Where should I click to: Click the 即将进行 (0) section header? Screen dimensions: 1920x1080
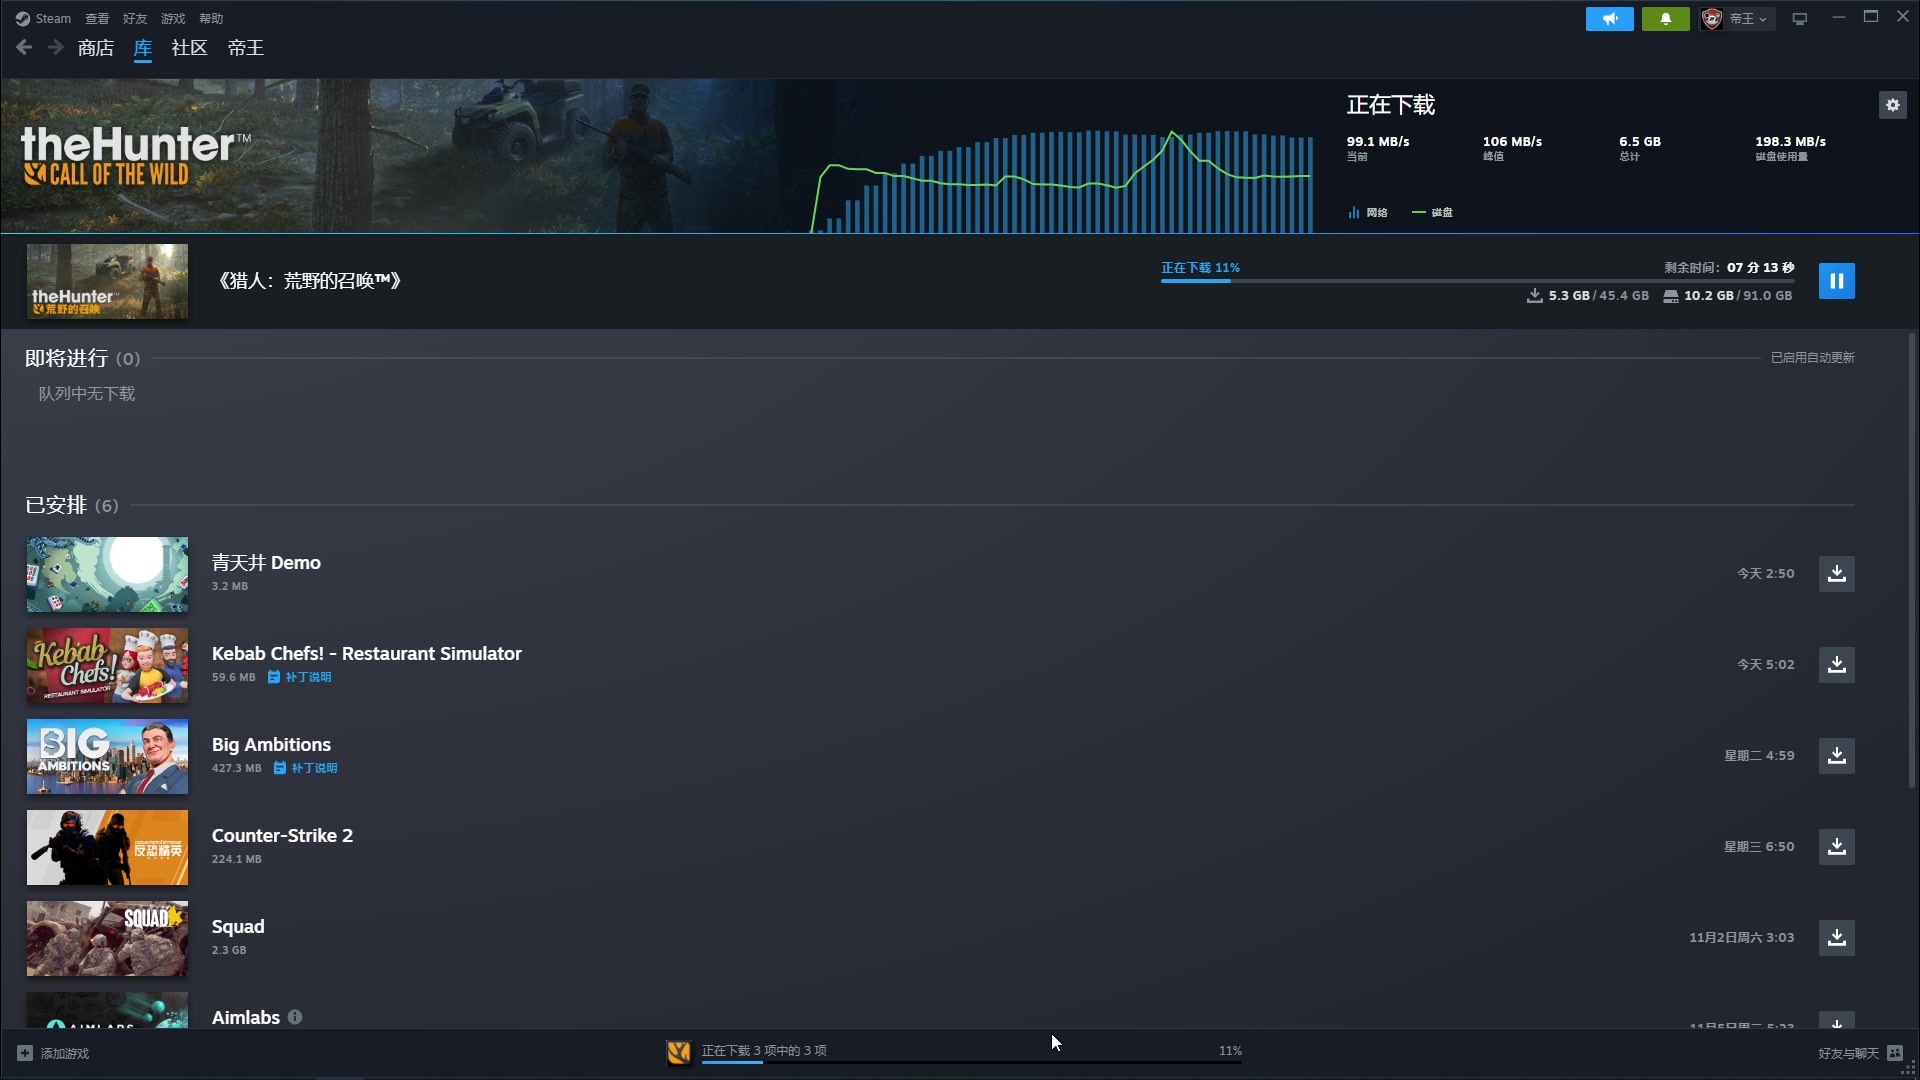[82, 358]
